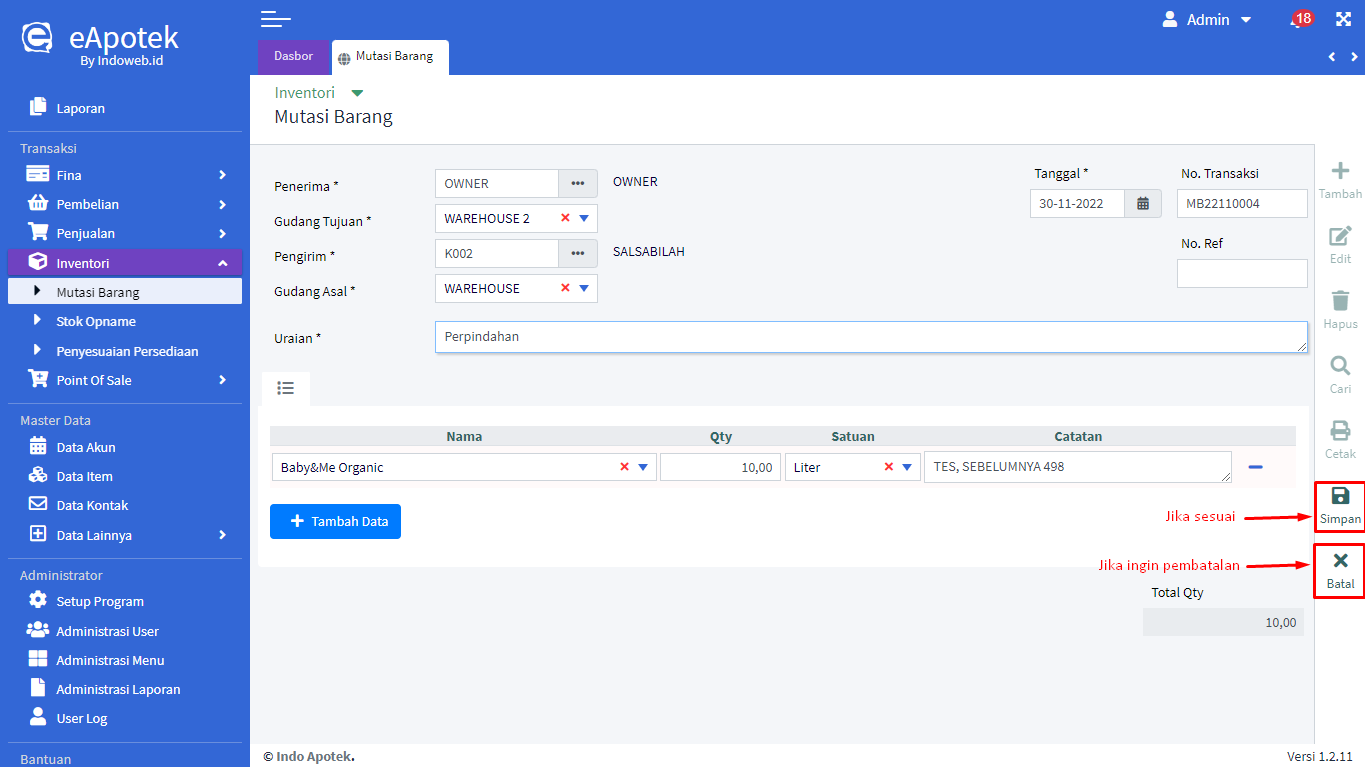Screen dimensions: 1365x767
Task: Open the Gudang Asal dropdown
Action: pyautogui.click(x=584, y=289)
